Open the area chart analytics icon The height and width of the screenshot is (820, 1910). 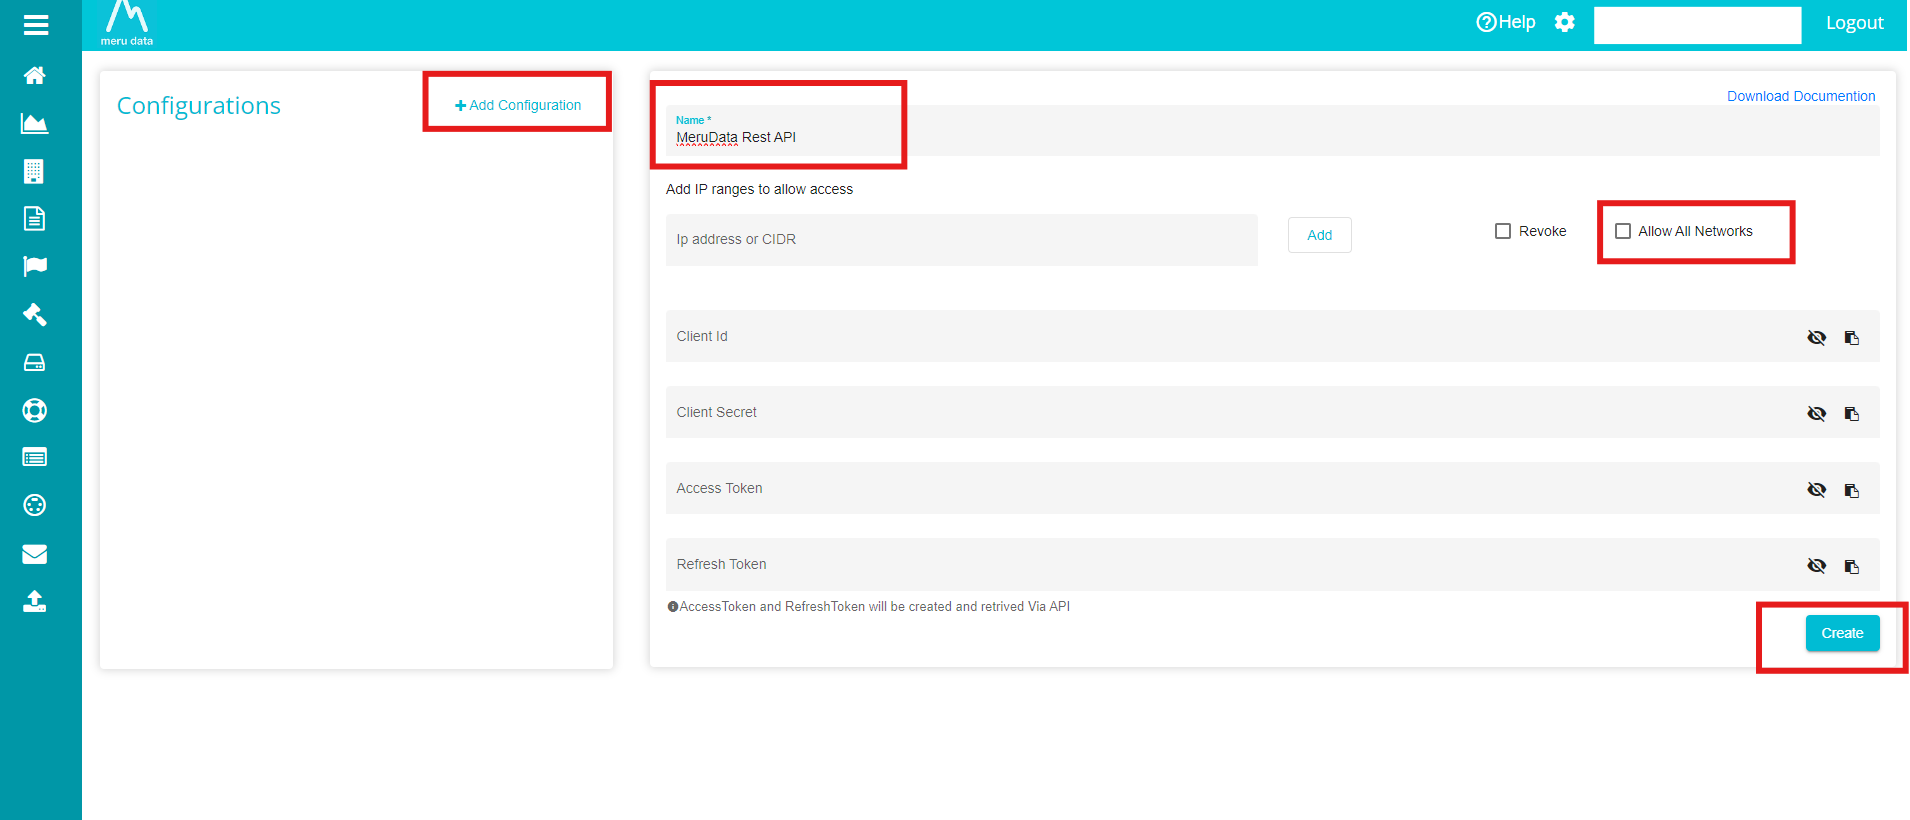click(35, 124)
